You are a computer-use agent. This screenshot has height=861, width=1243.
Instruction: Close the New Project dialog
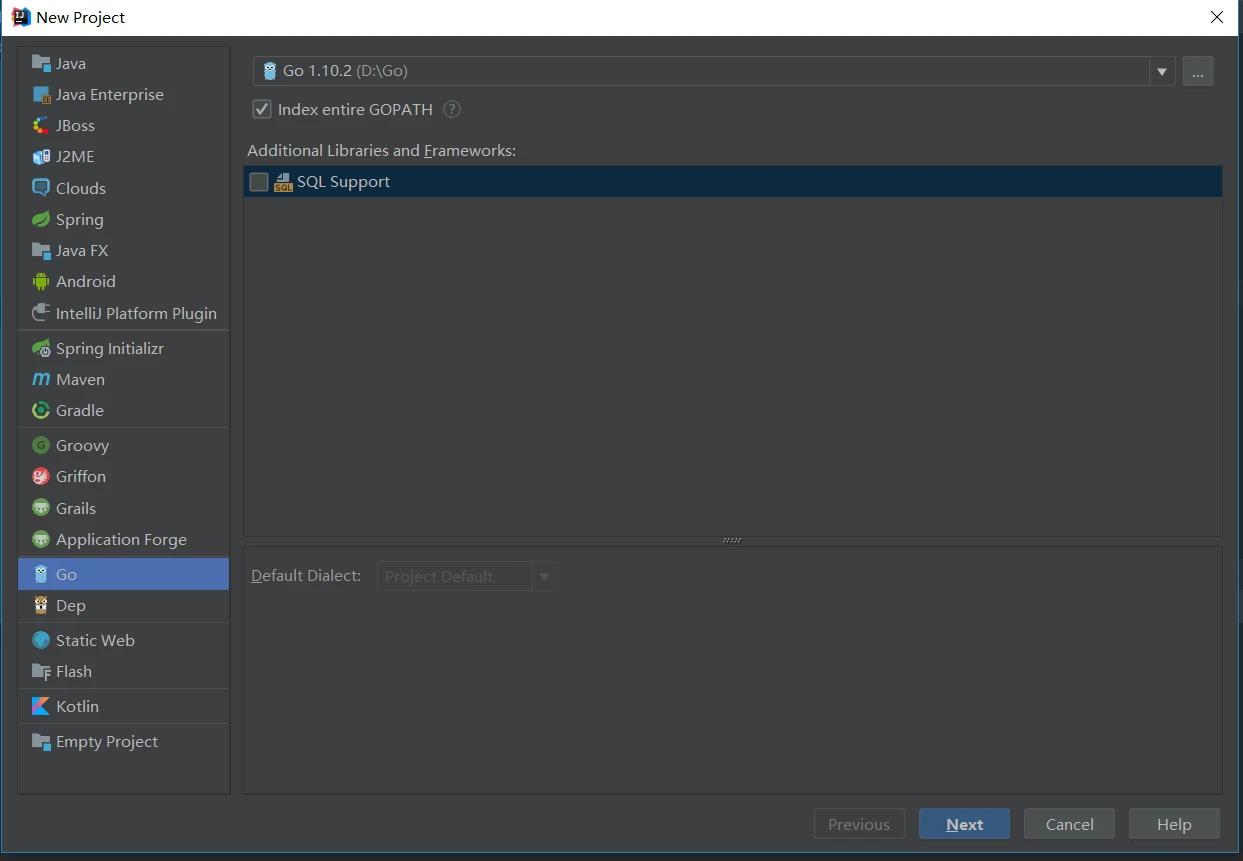pyautogui.click(x=1217, y=17)
